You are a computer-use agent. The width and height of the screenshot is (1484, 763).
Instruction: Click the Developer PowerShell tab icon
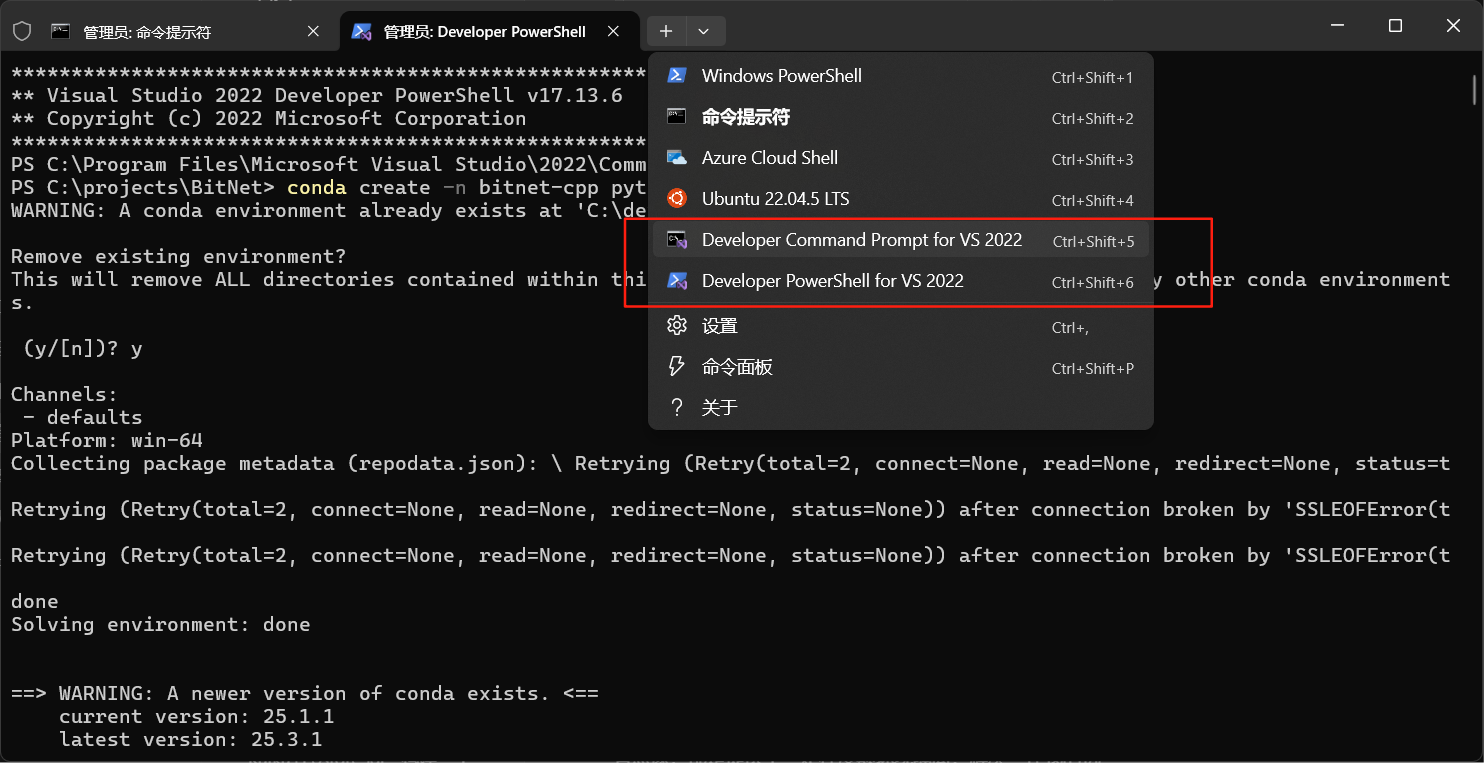[362, 31]
